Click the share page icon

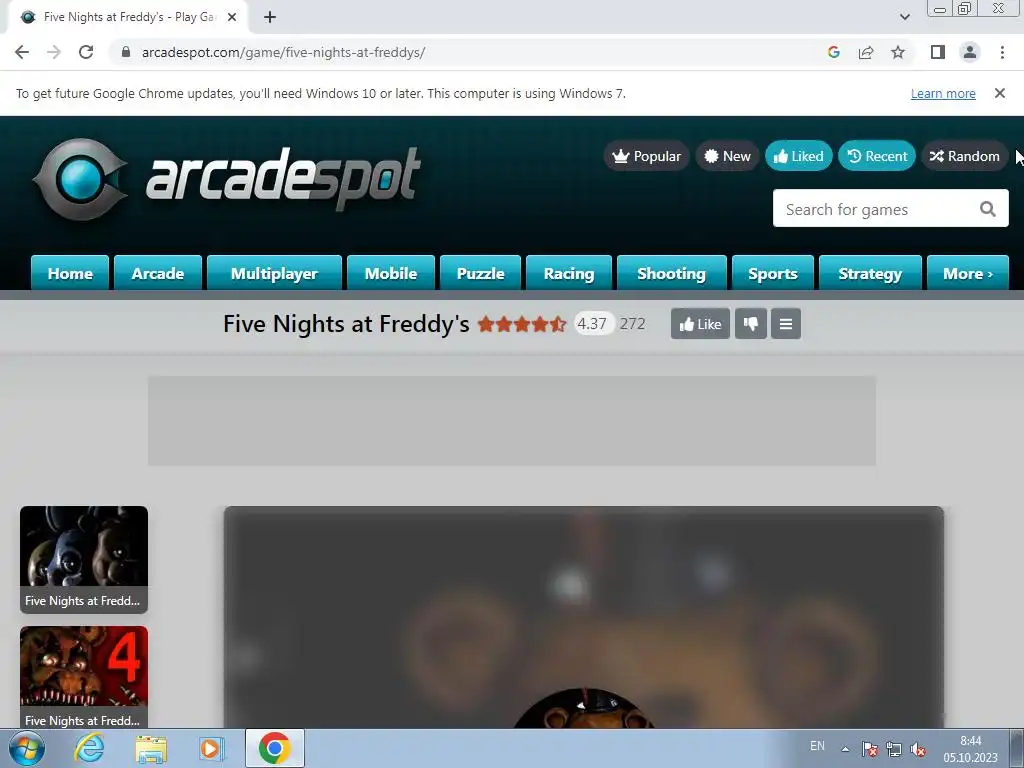[866, 52]
